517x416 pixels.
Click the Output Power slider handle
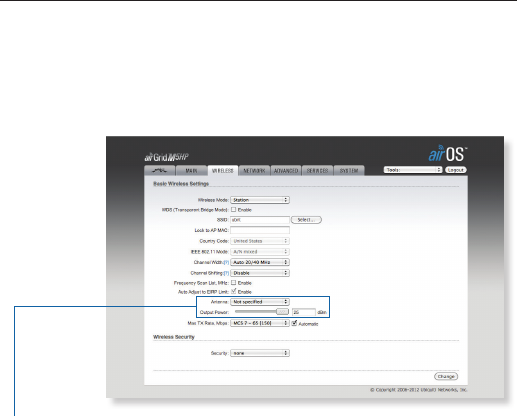282,312
